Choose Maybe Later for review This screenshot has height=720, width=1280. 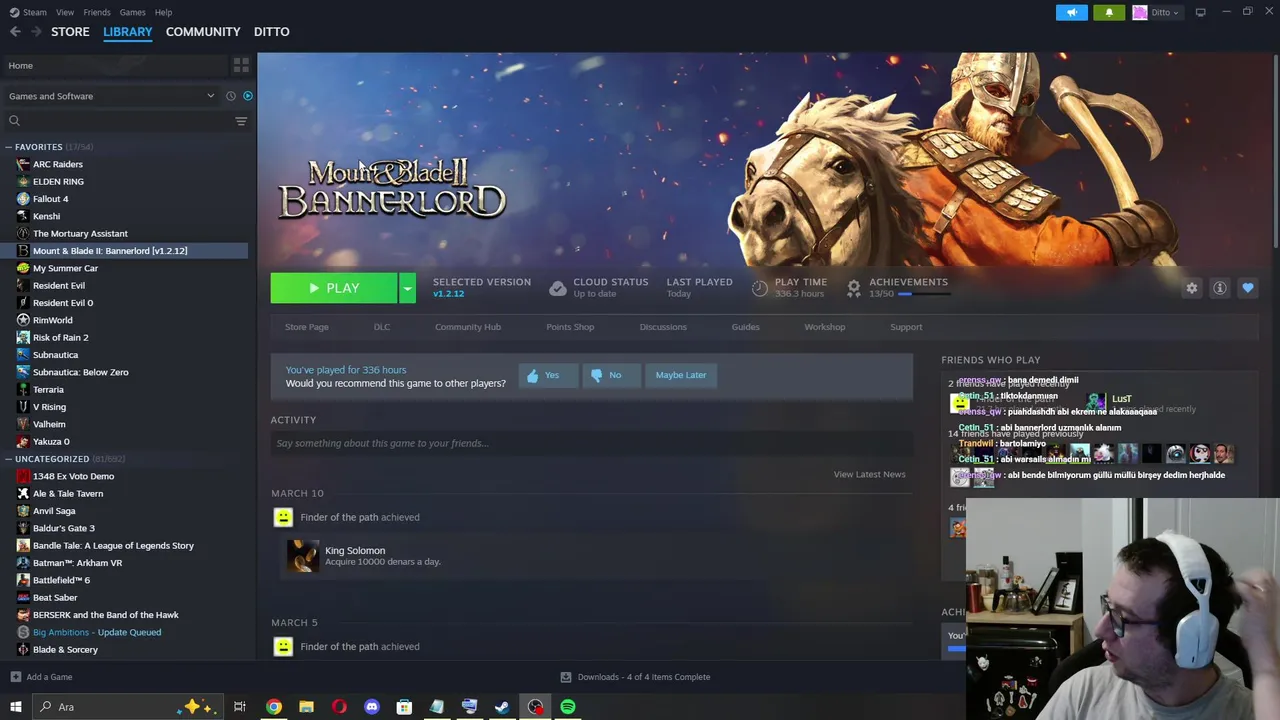[681, 375]
